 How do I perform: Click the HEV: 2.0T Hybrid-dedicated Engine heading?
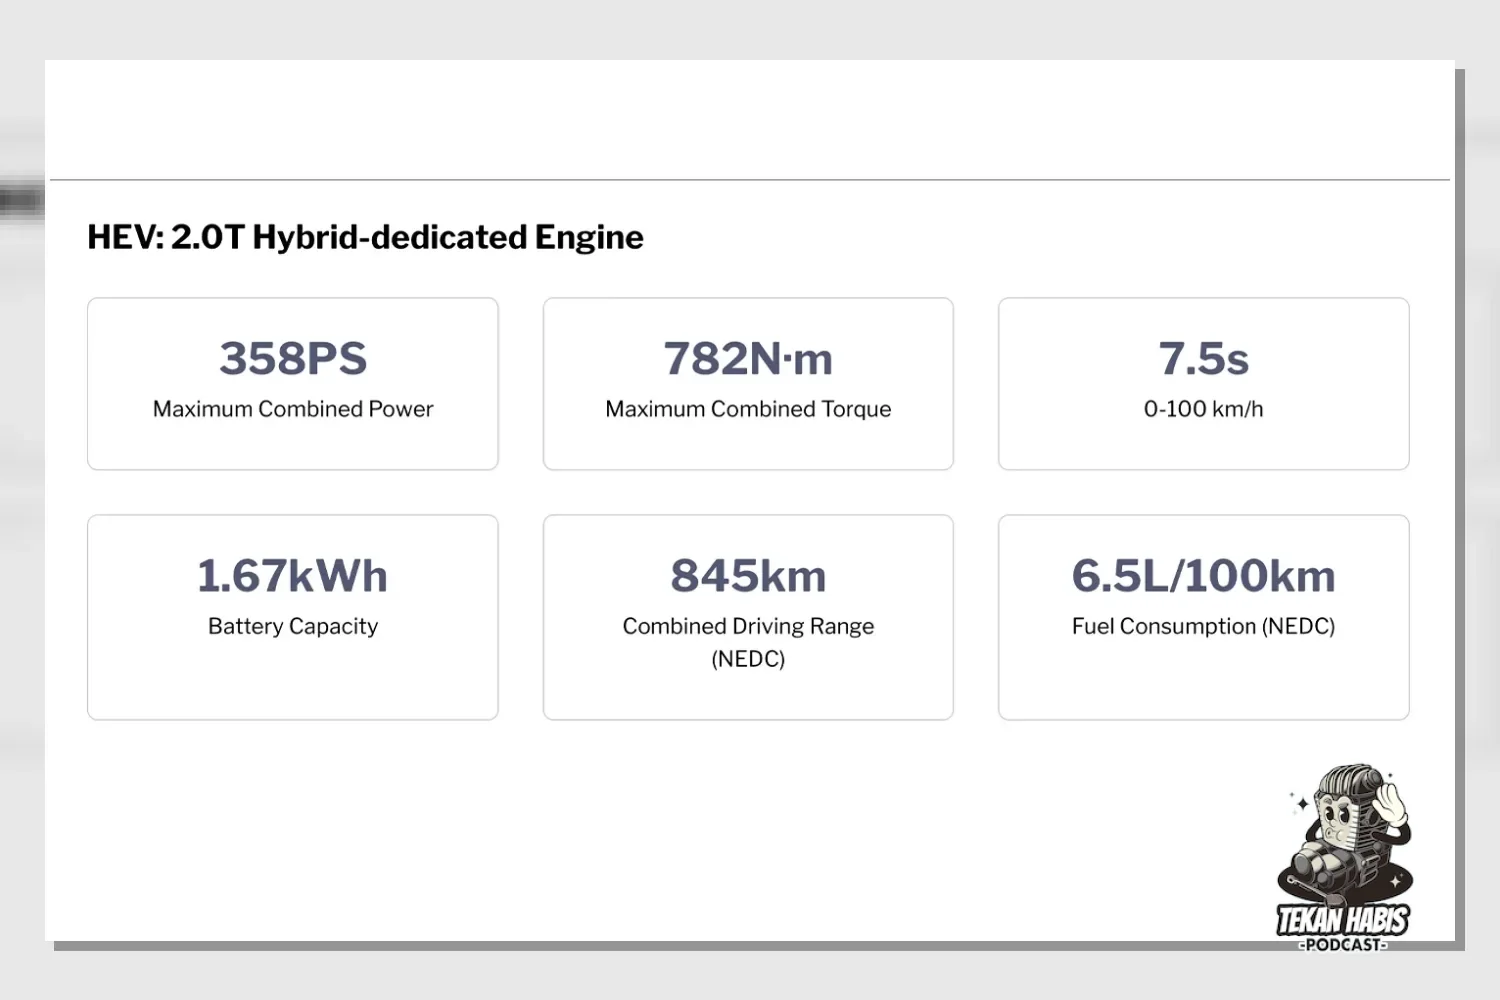tap(365, 238)
